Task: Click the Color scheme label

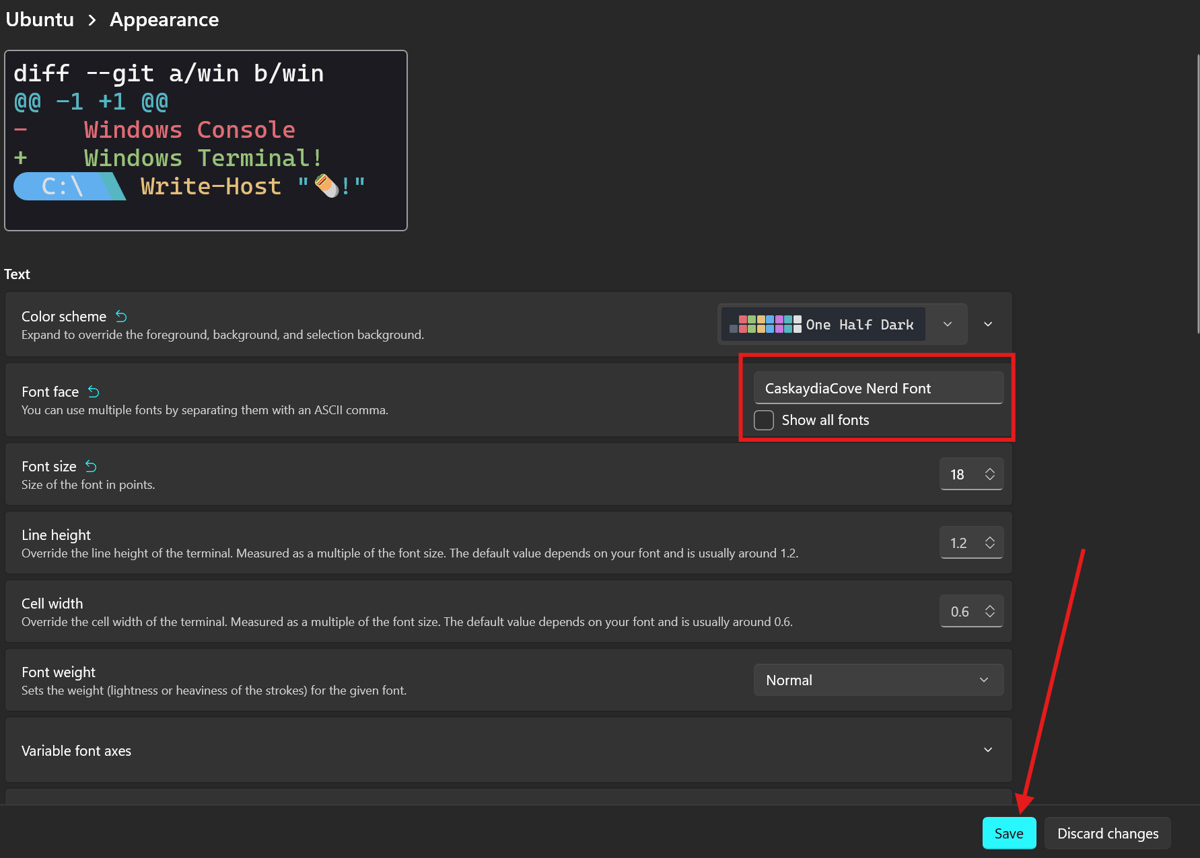Action: (x=64, y=316)
